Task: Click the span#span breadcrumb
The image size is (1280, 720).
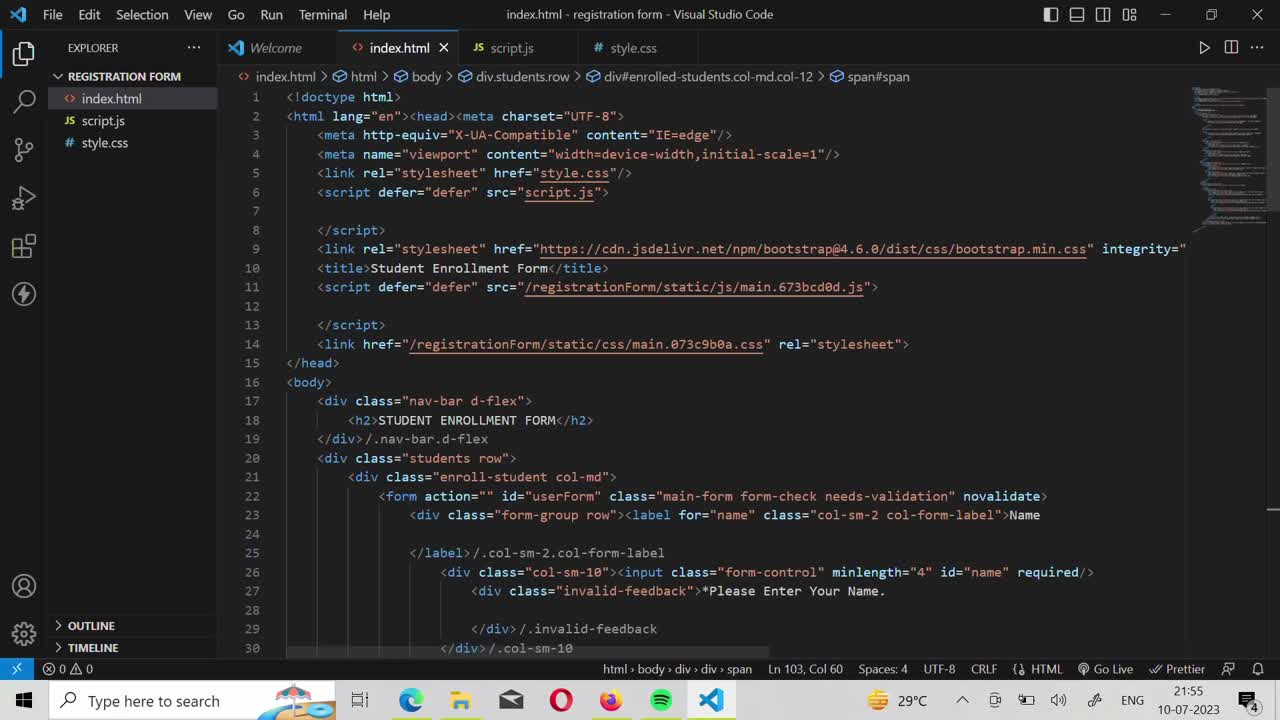Action: coord(870,76)
